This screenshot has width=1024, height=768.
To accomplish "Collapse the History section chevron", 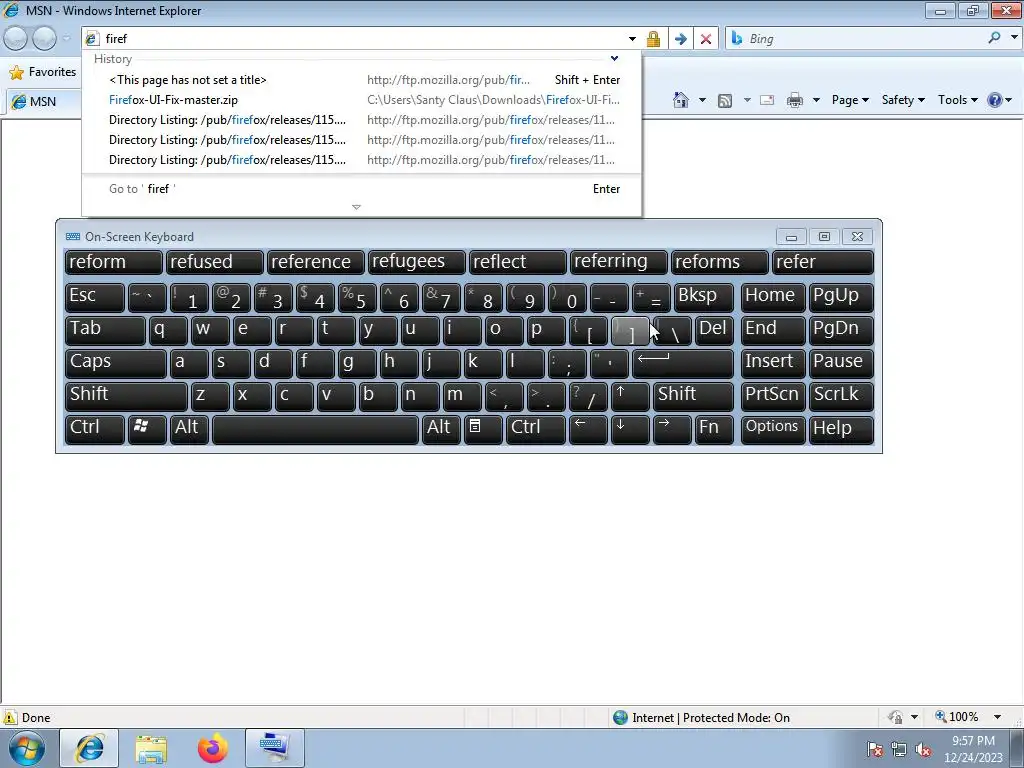I will click(x=614, y=59).
